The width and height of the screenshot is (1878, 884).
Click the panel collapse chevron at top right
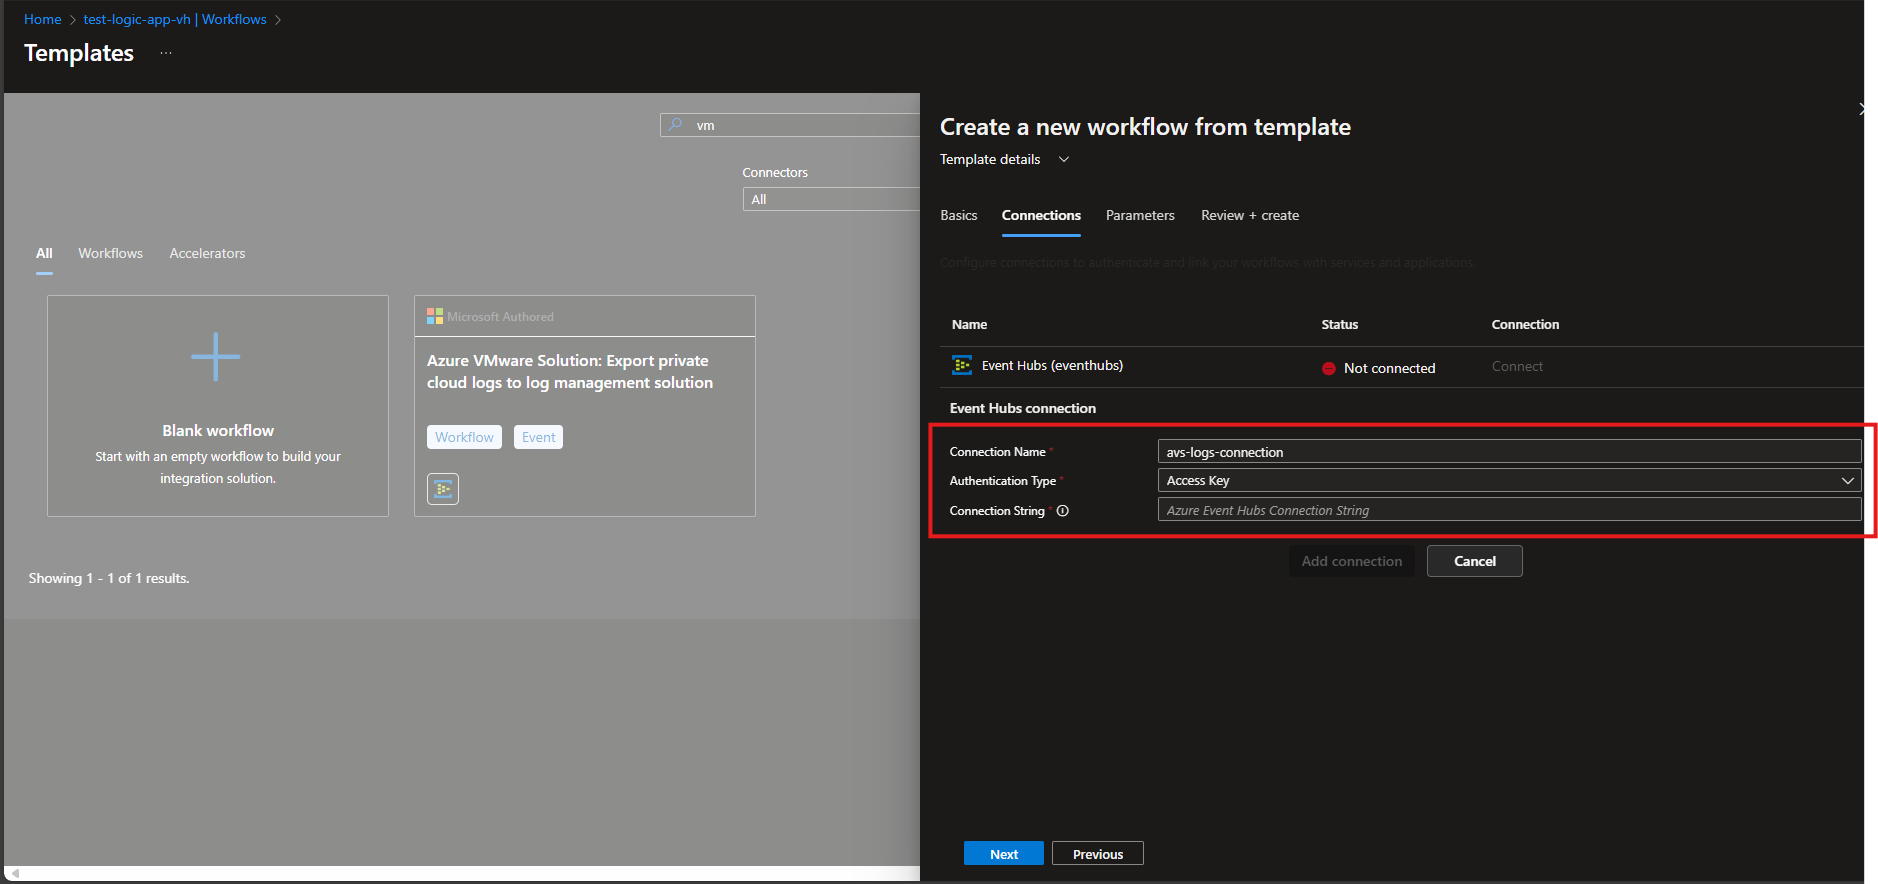pos(1861,109)
